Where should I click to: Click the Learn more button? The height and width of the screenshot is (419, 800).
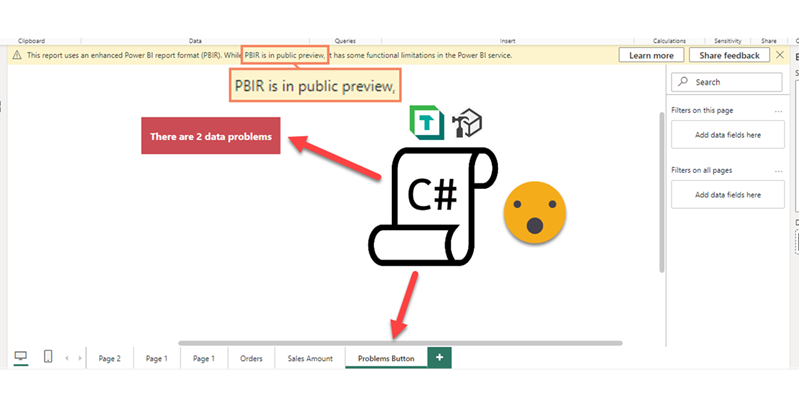coord(652,55)
